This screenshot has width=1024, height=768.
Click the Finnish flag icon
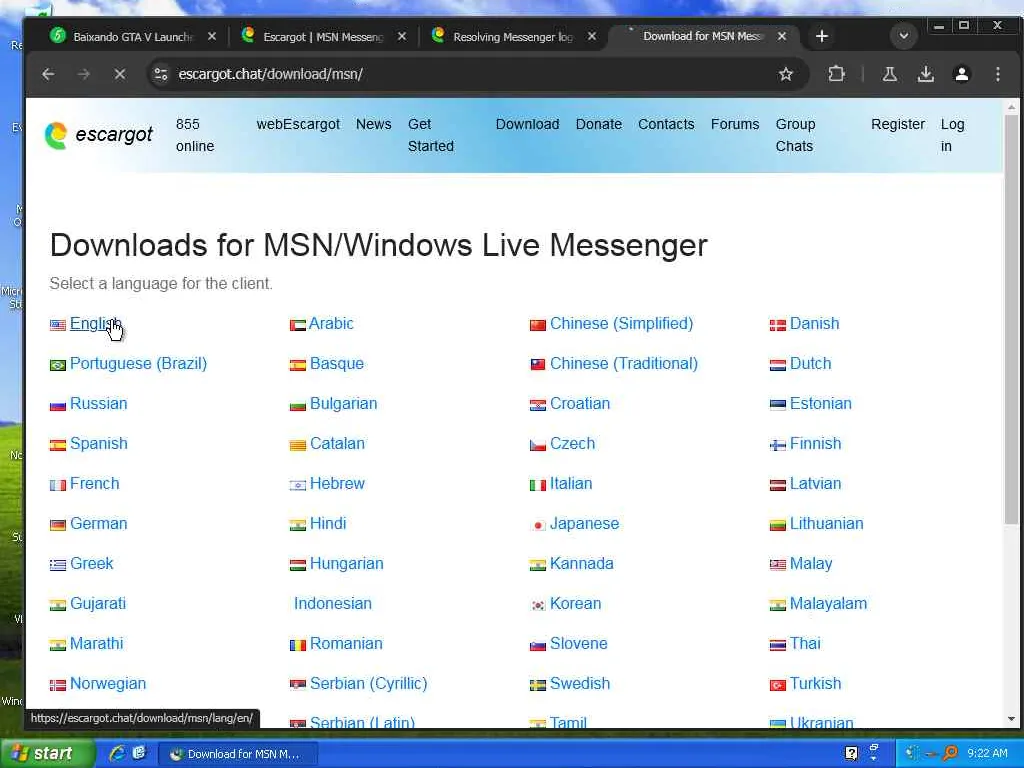pyautogui.click(x=778, y=445)
